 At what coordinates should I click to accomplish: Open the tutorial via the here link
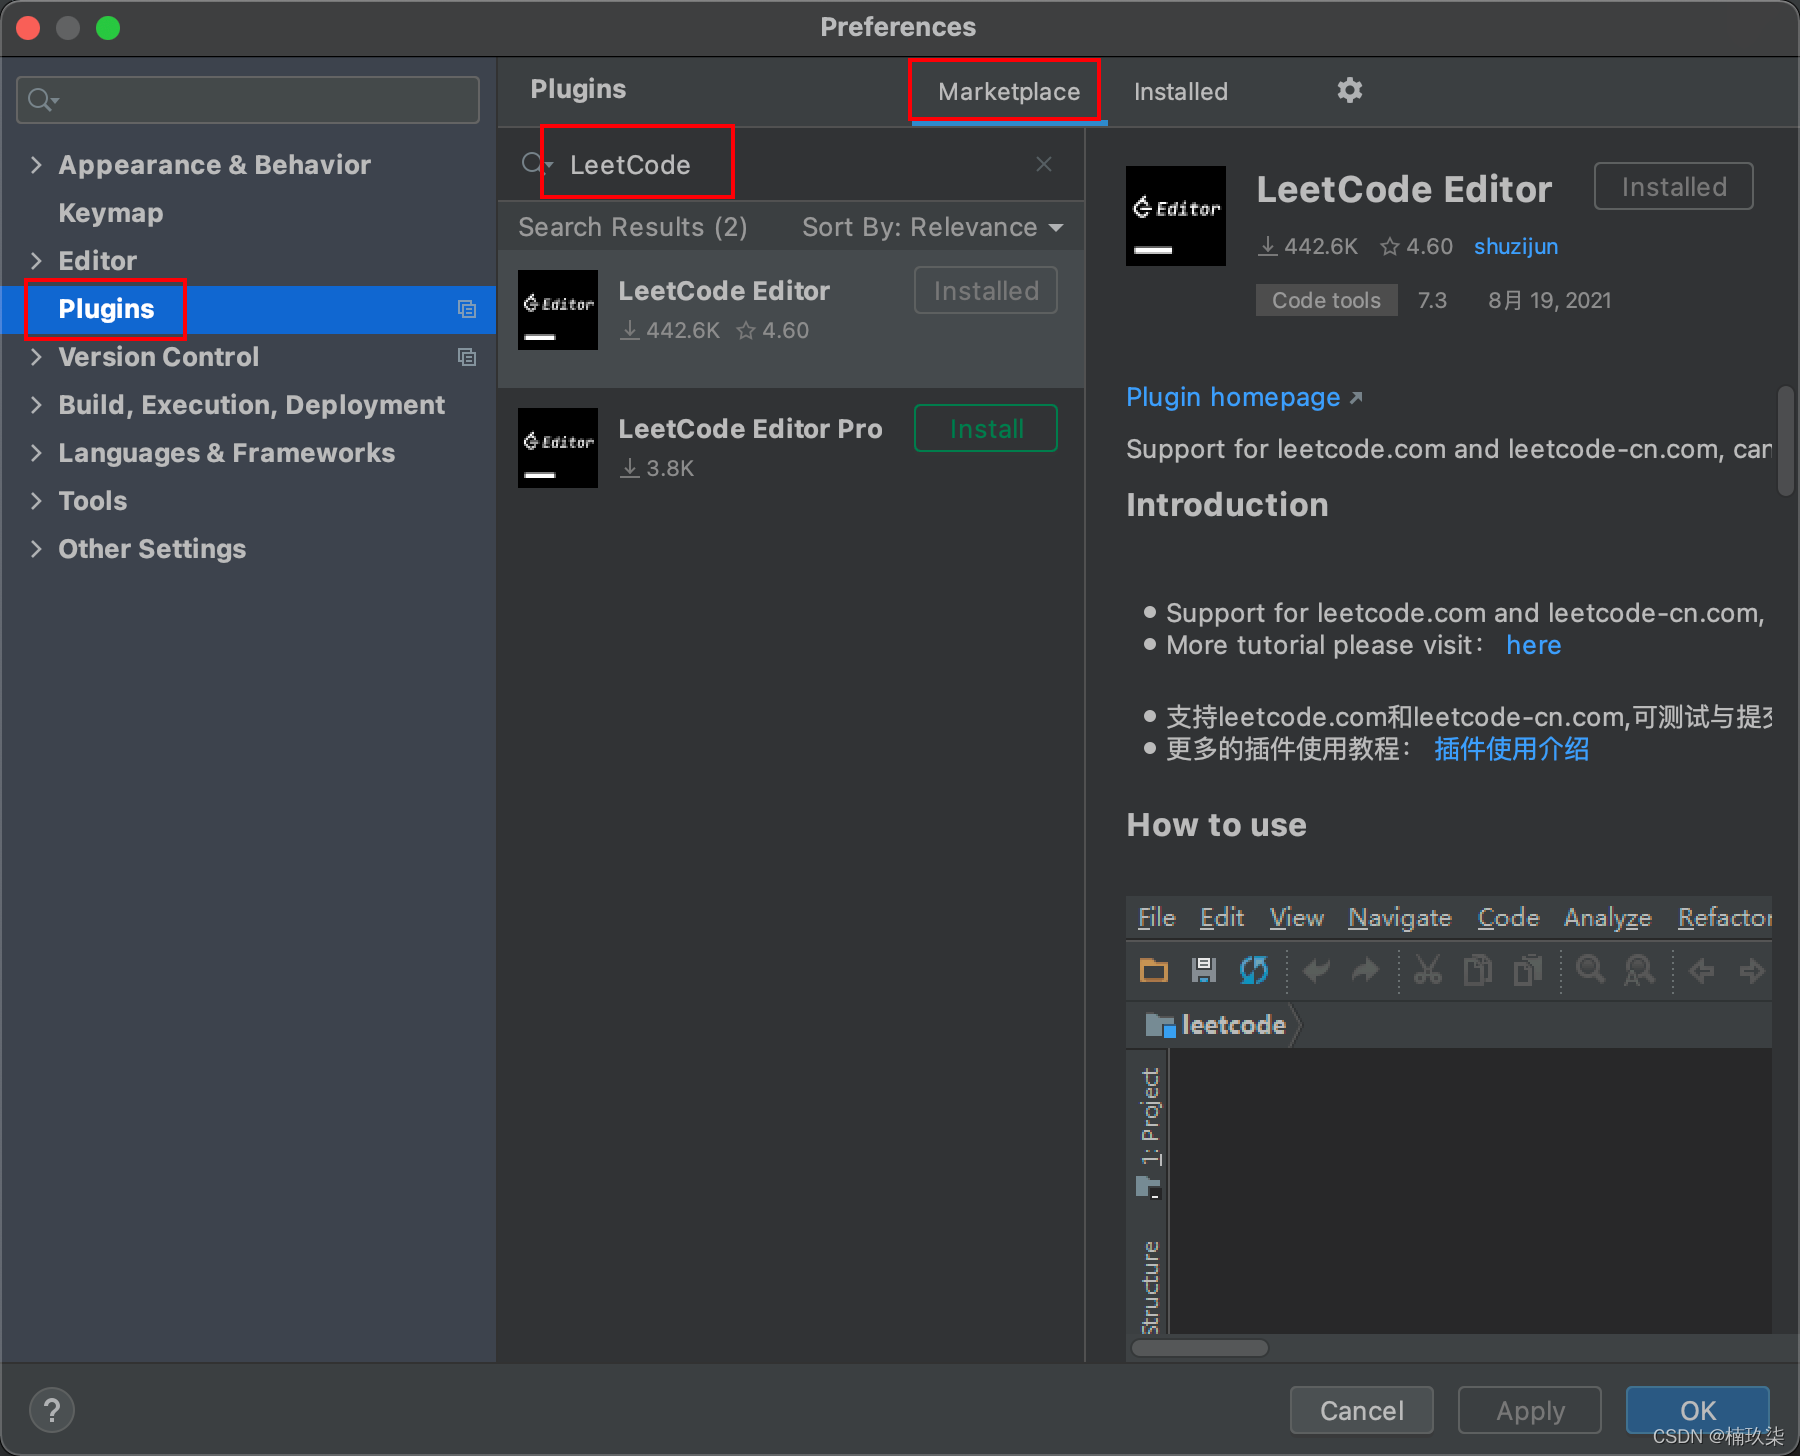coord(1533,645)
